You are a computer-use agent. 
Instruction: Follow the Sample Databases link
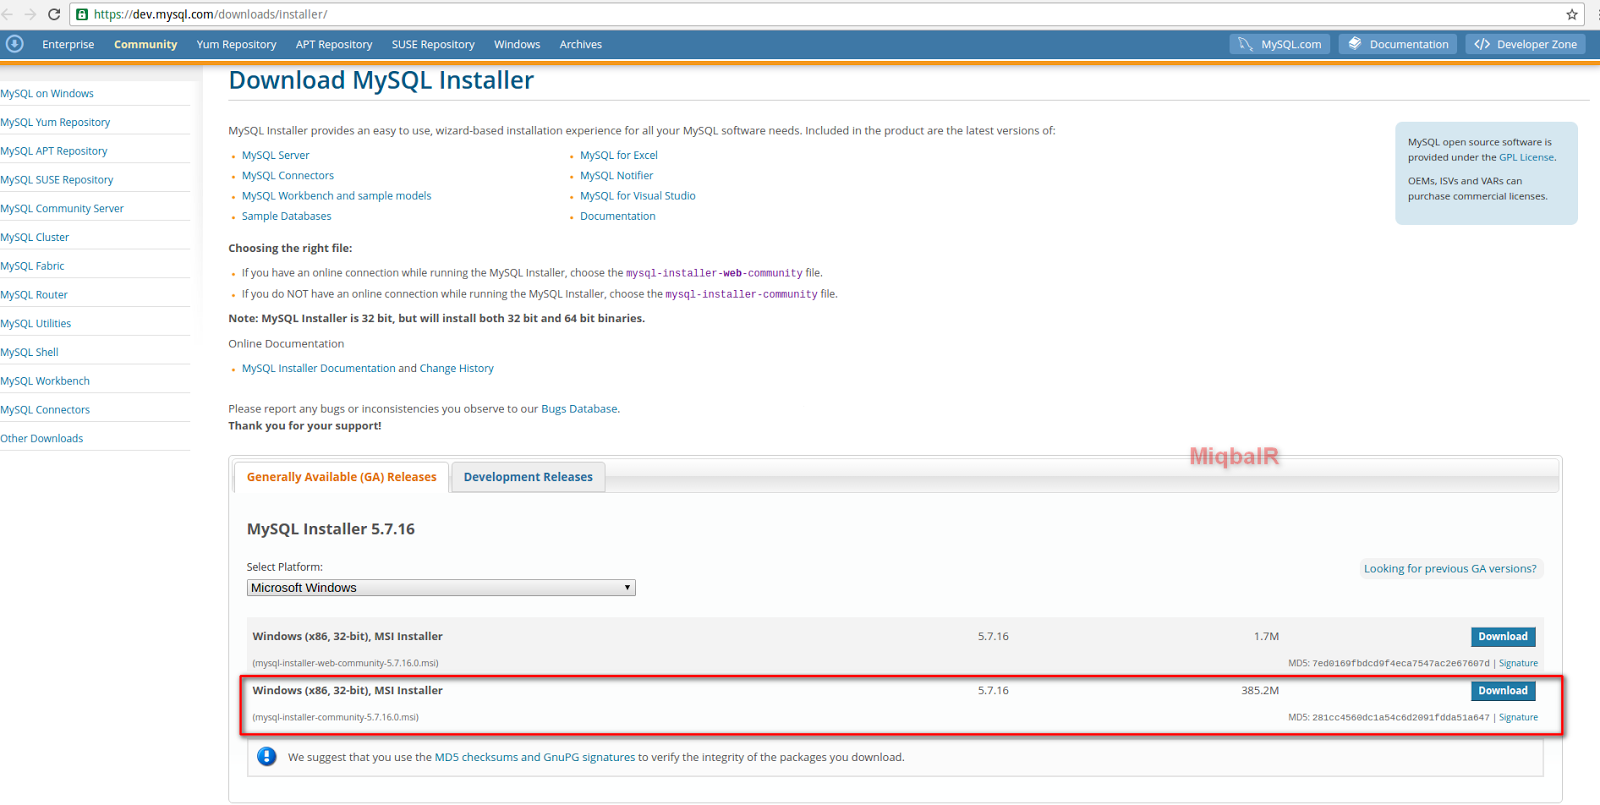click(286, 216)
